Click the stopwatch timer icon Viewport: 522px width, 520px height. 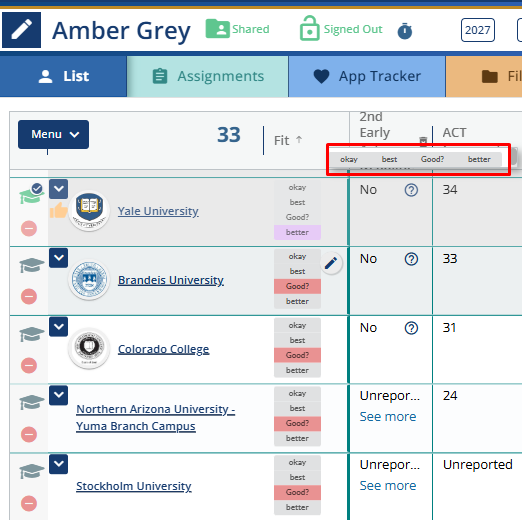coord(405,31)
